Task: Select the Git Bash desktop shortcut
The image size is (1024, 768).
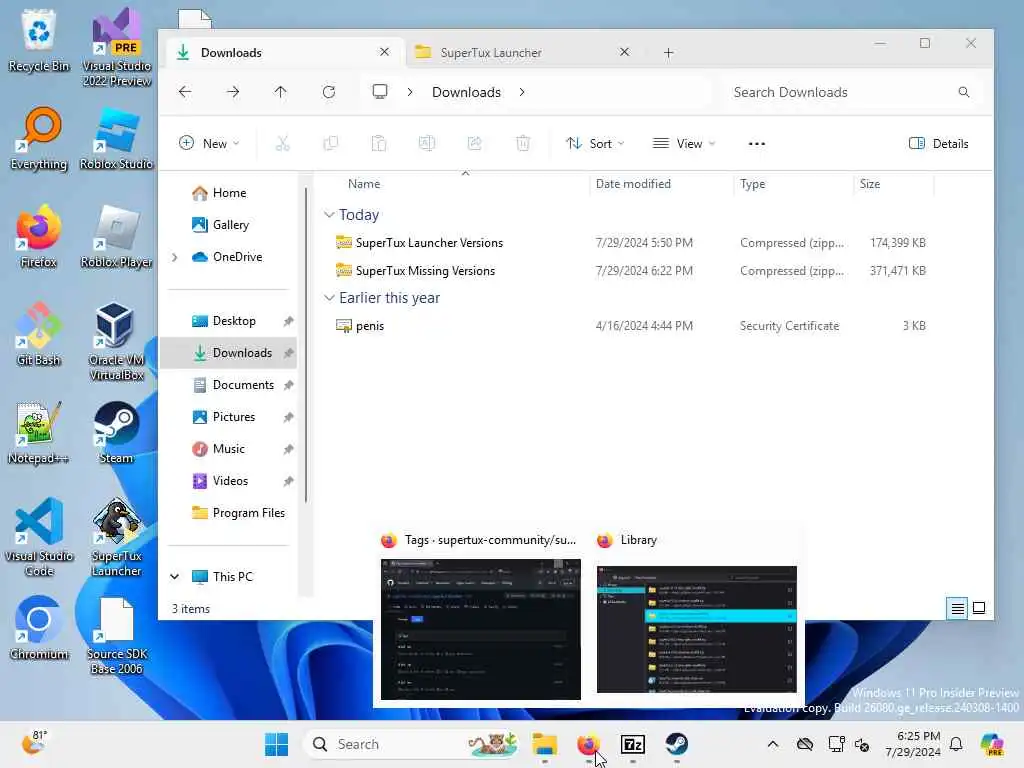Action: click(39, 334)
